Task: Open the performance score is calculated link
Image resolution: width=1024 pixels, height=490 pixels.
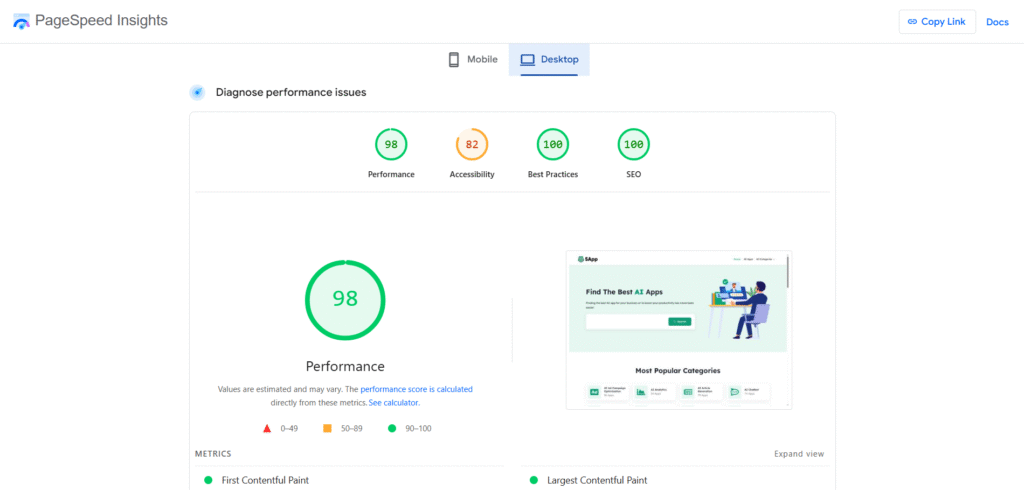Action: (416, 389)
